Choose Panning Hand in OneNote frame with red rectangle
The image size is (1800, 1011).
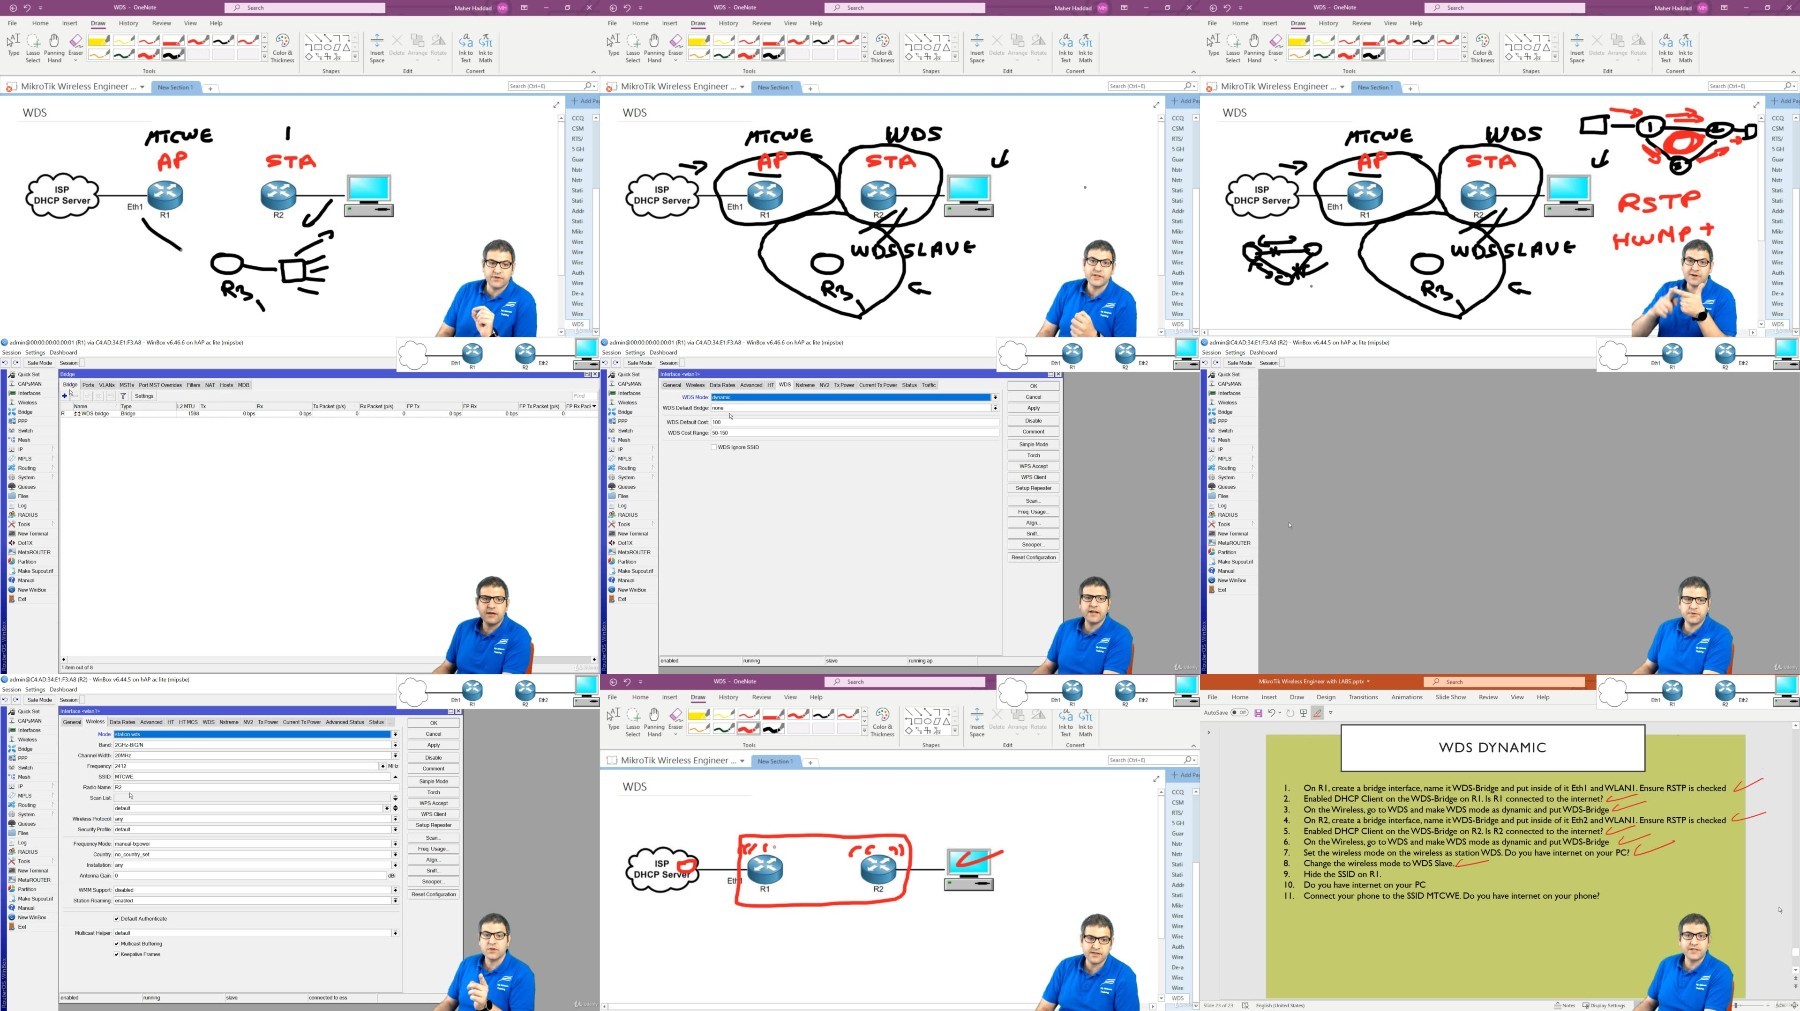pos(654,722)
